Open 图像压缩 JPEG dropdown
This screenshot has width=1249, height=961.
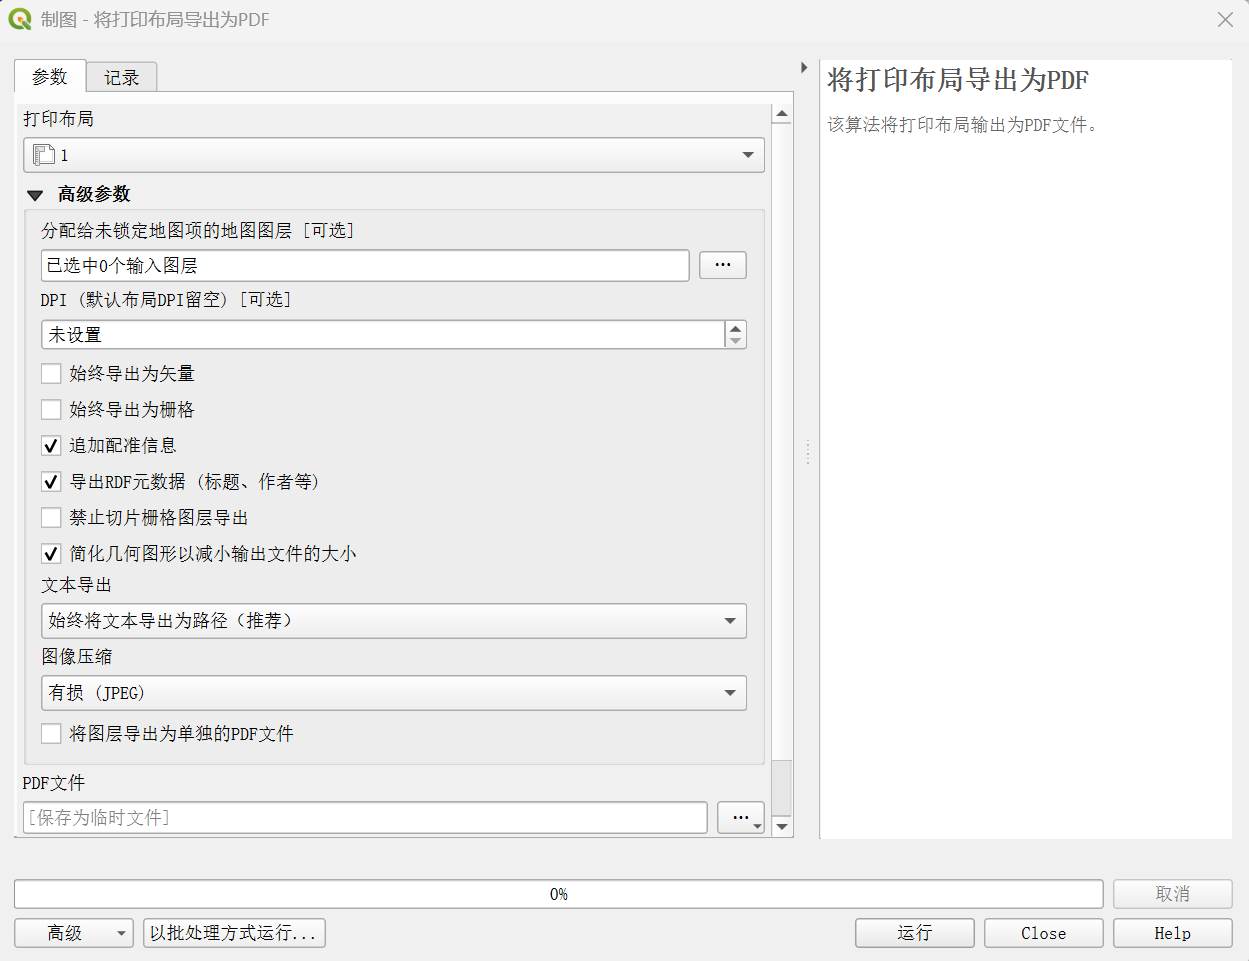tap(394, 693)
